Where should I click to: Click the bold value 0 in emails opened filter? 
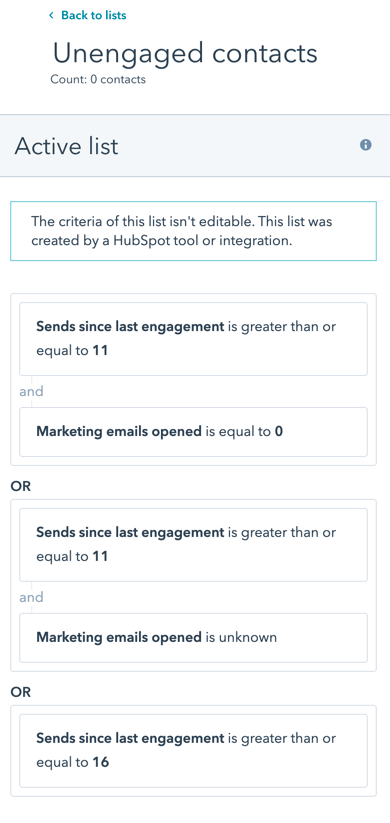pyautogui.click(x=279, y=432)
